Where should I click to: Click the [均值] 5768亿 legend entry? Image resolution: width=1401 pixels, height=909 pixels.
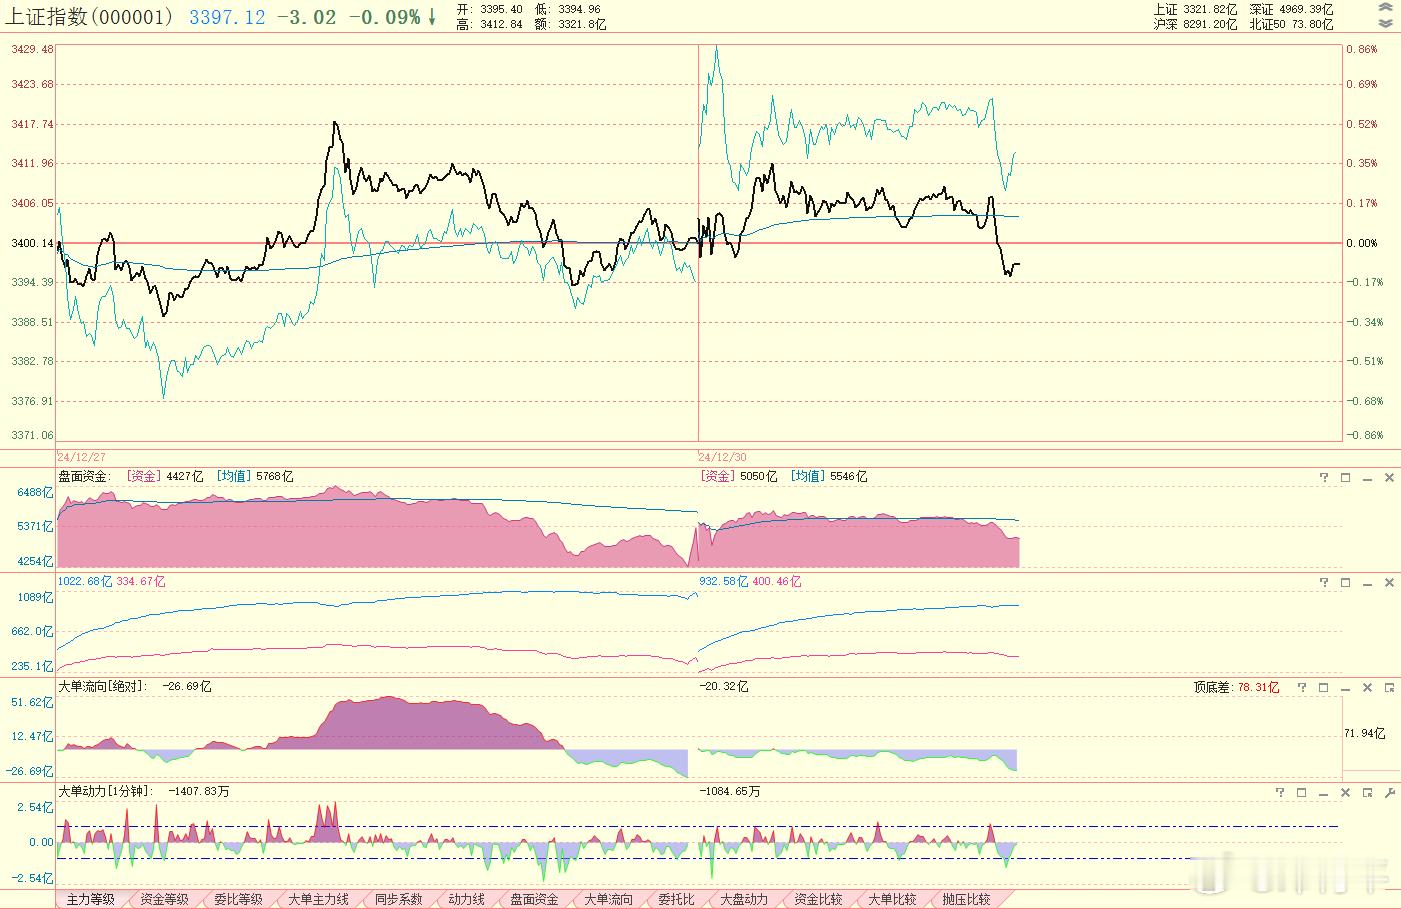(x=255, y=477)
